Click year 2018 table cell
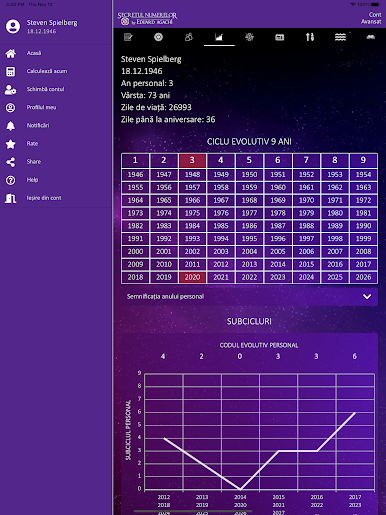The height and width of the screenshot is (515, 386). 135,277
